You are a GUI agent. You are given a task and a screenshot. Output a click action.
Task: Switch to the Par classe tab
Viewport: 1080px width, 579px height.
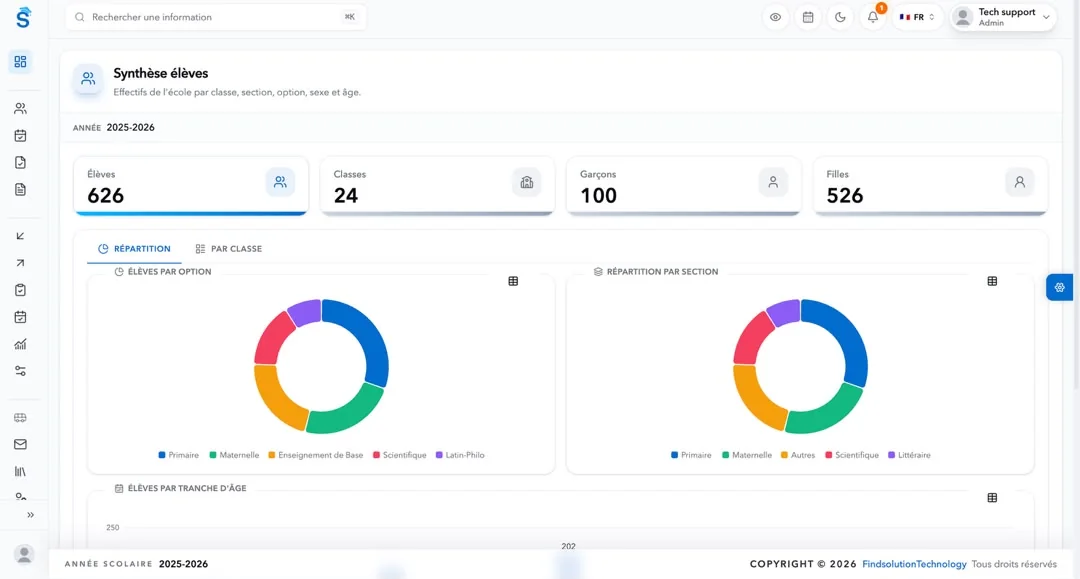[229, 249]
